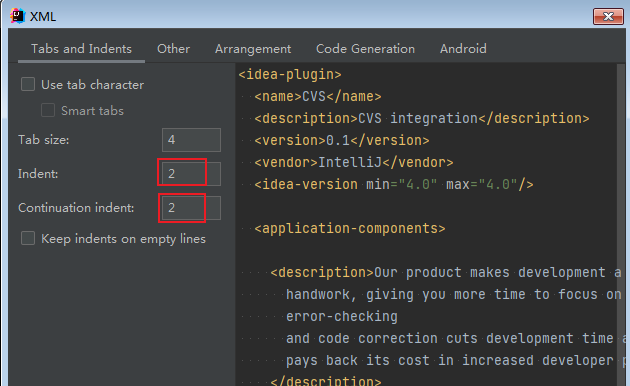Check Keep indents on empty lines
Viewport: 630px width, 386px height.
click(28, 238)
